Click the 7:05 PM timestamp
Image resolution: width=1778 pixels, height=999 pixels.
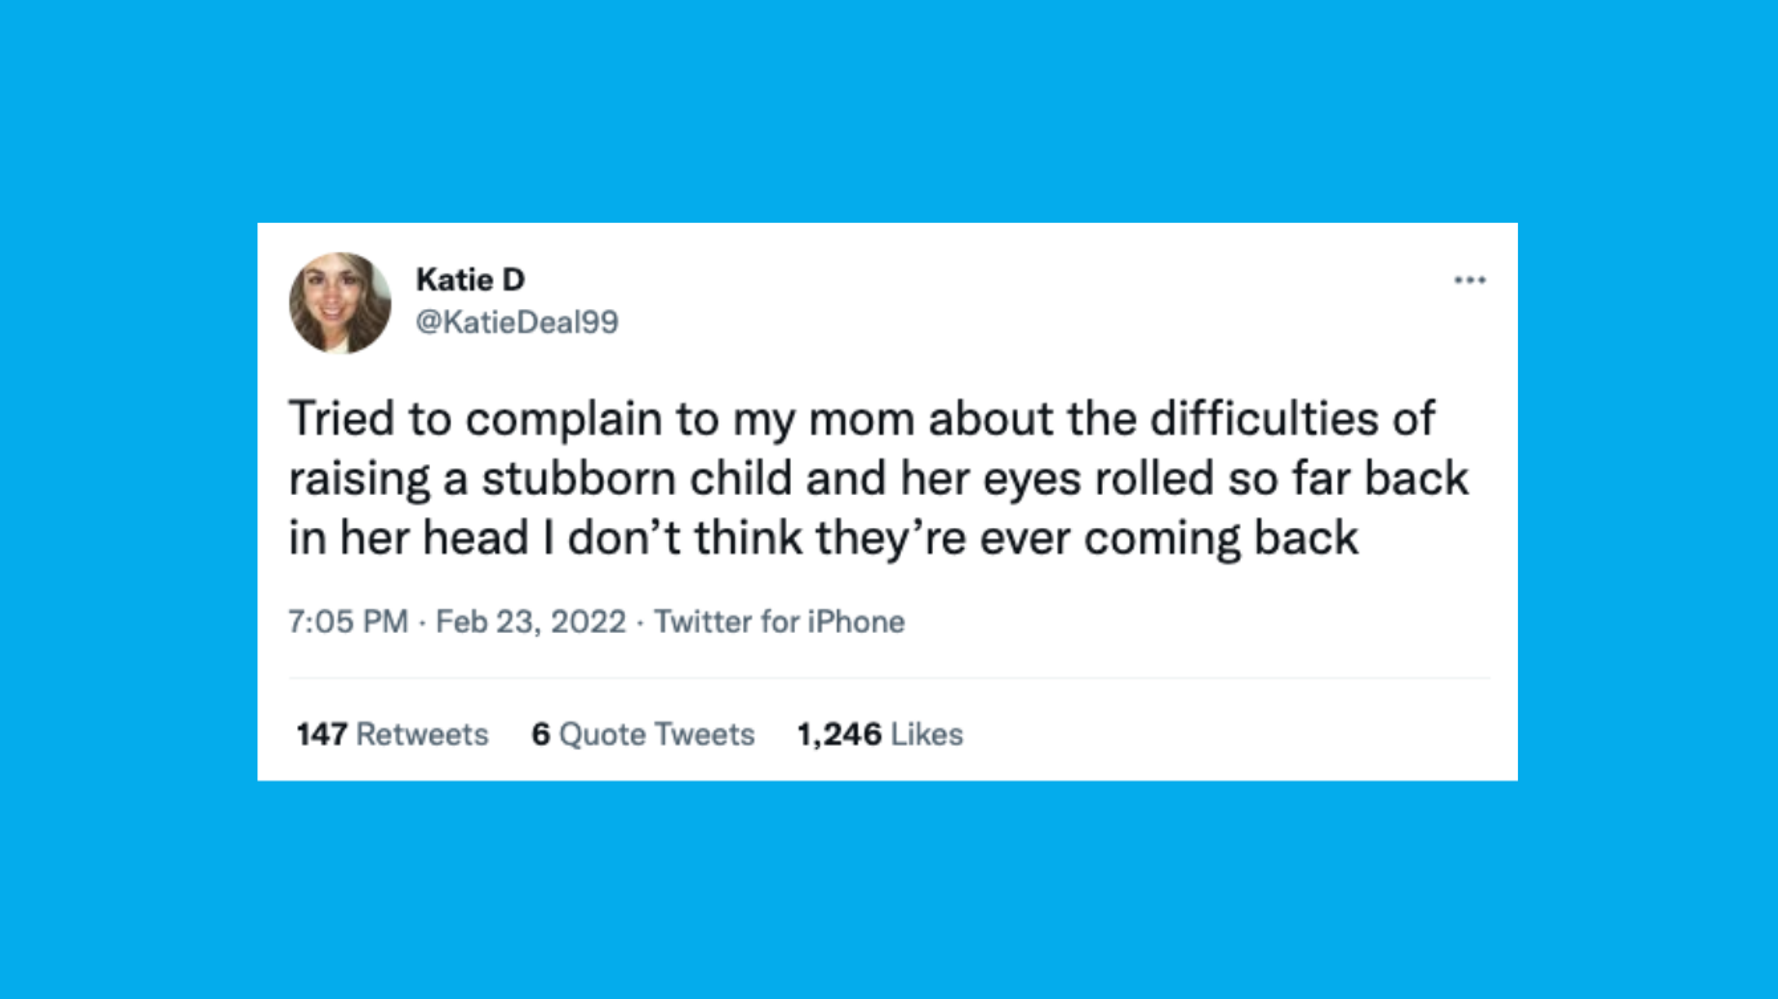[x=348, y=622]
